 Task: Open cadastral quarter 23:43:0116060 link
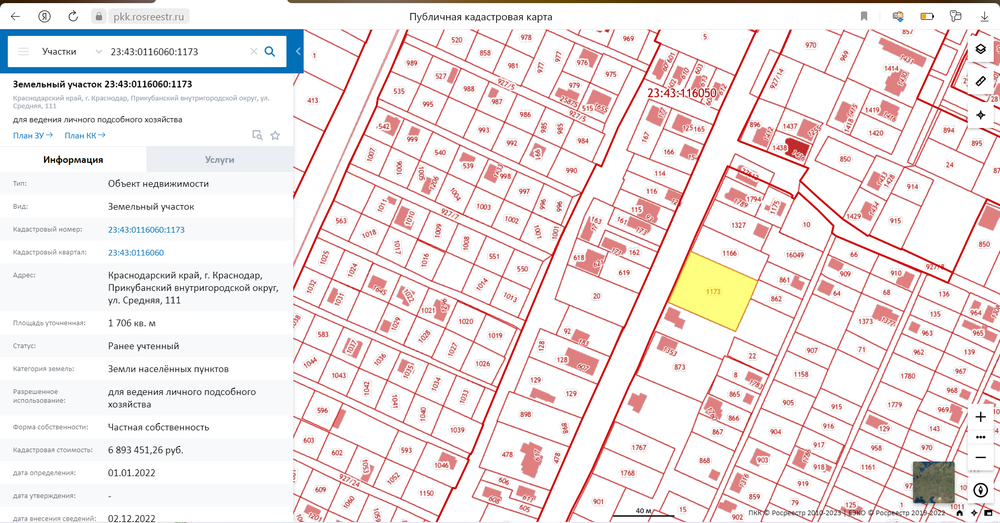click(135, 253)
